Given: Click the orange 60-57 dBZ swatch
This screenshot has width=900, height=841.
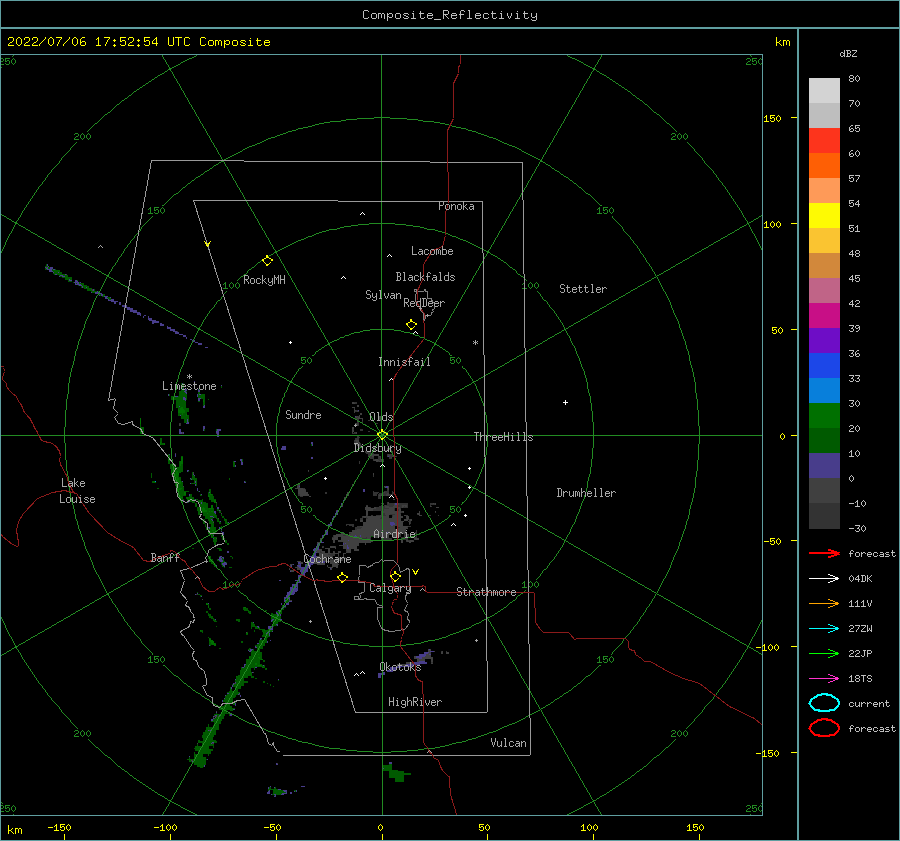Looking at the screenshot, I should pos(824,166).
